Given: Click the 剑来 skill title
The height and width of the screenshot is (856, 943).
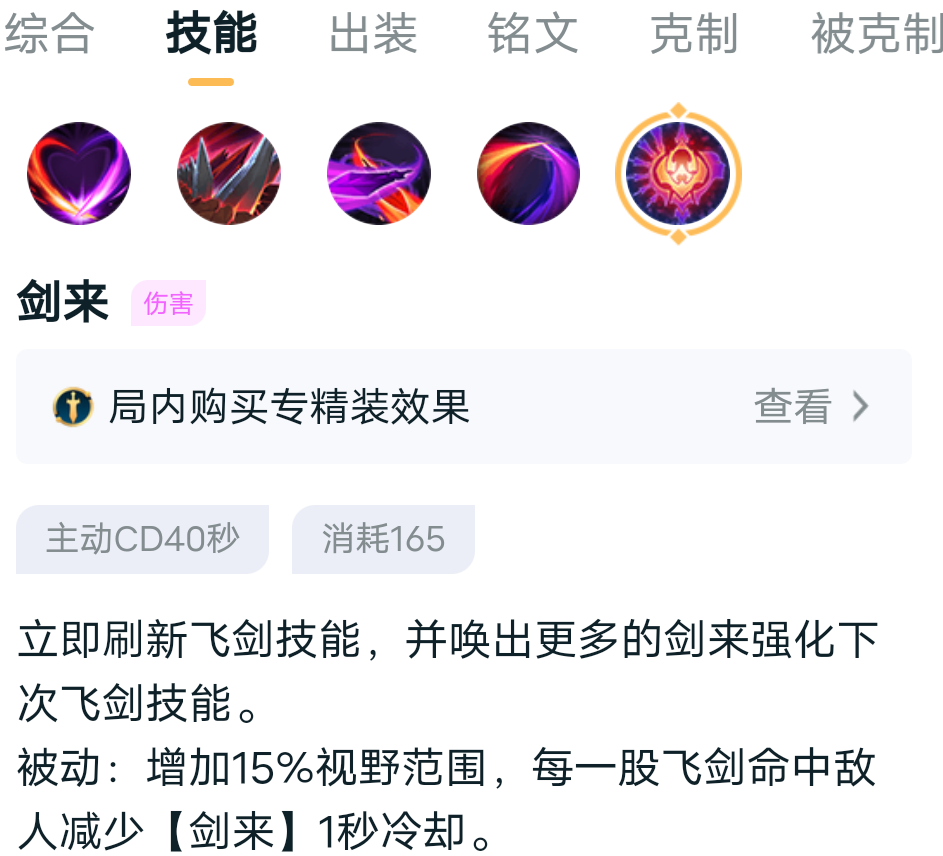Looking at the screenshot, I should pos(63,302).
